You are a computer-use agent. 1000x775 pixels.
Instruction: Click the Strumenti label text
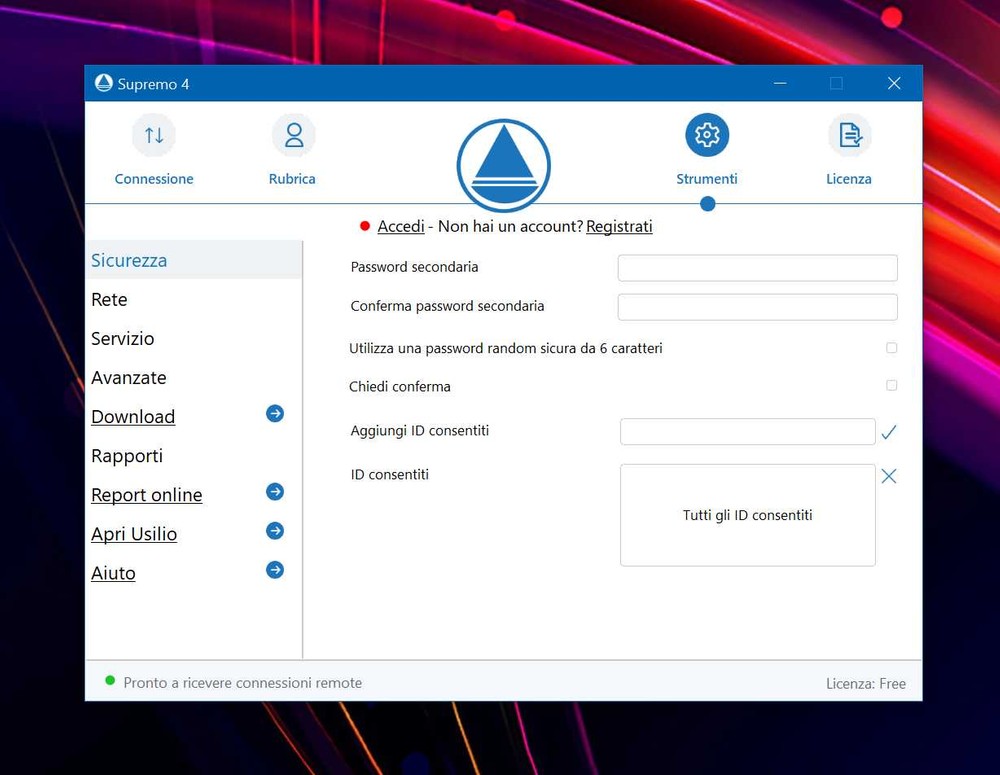tap(707, 179)
